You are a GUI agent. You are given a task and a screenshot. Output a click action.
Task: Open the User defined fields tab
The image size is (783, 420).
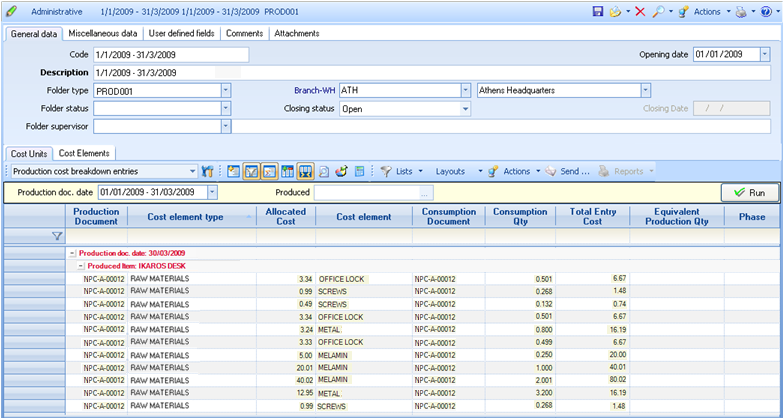tap(181, 33)
